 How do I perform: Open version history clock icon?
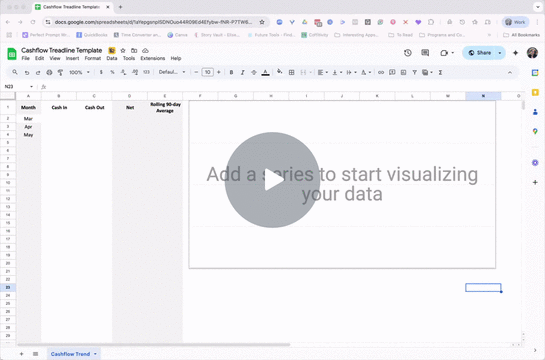point(408,53)
